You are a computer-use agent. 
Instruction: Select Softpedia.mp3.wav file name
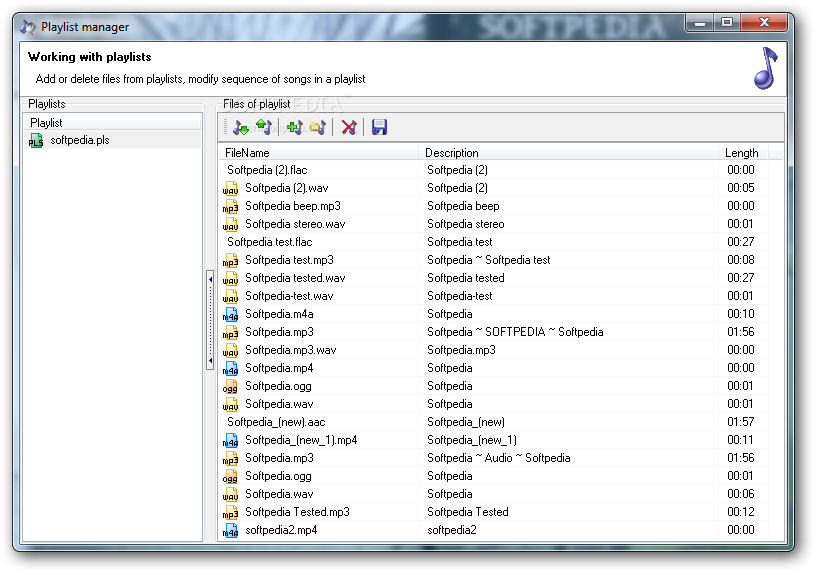(291, 350)
